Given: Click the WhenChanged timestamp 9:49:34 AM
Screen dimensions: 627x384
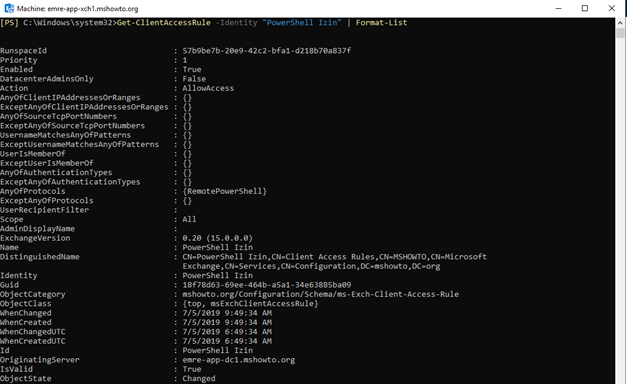Looking at the screenshot, I should point(227,313).
